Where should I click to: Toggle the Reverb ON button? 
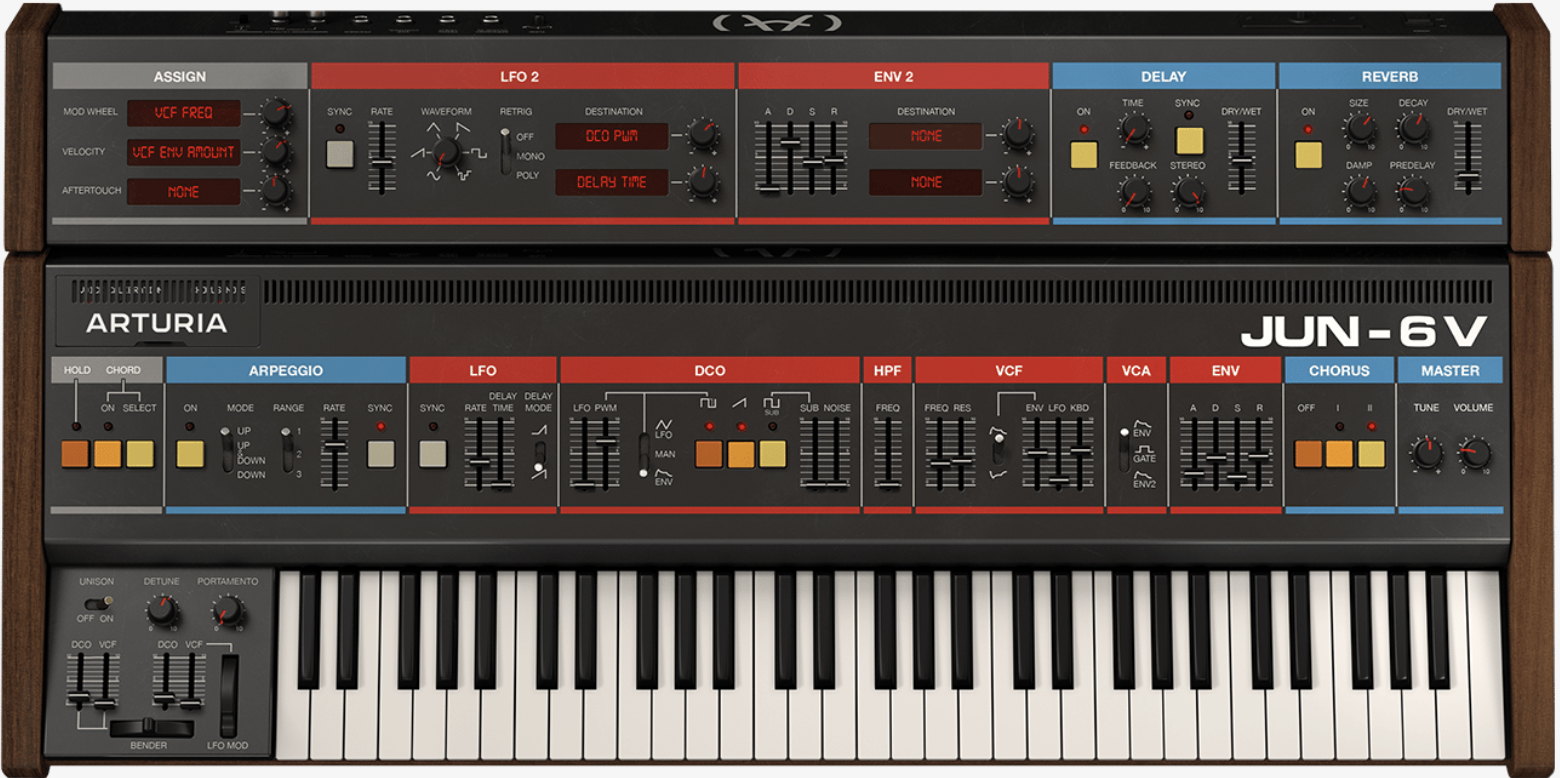pyautogui.click(x=1308, y=155)
